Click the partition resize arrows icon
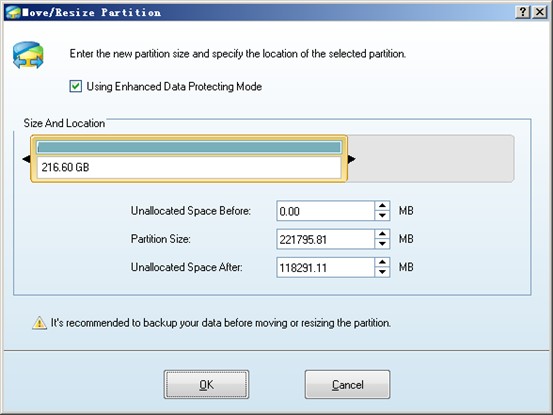Viewport: 553px width, 415px height. coord(28,55)
